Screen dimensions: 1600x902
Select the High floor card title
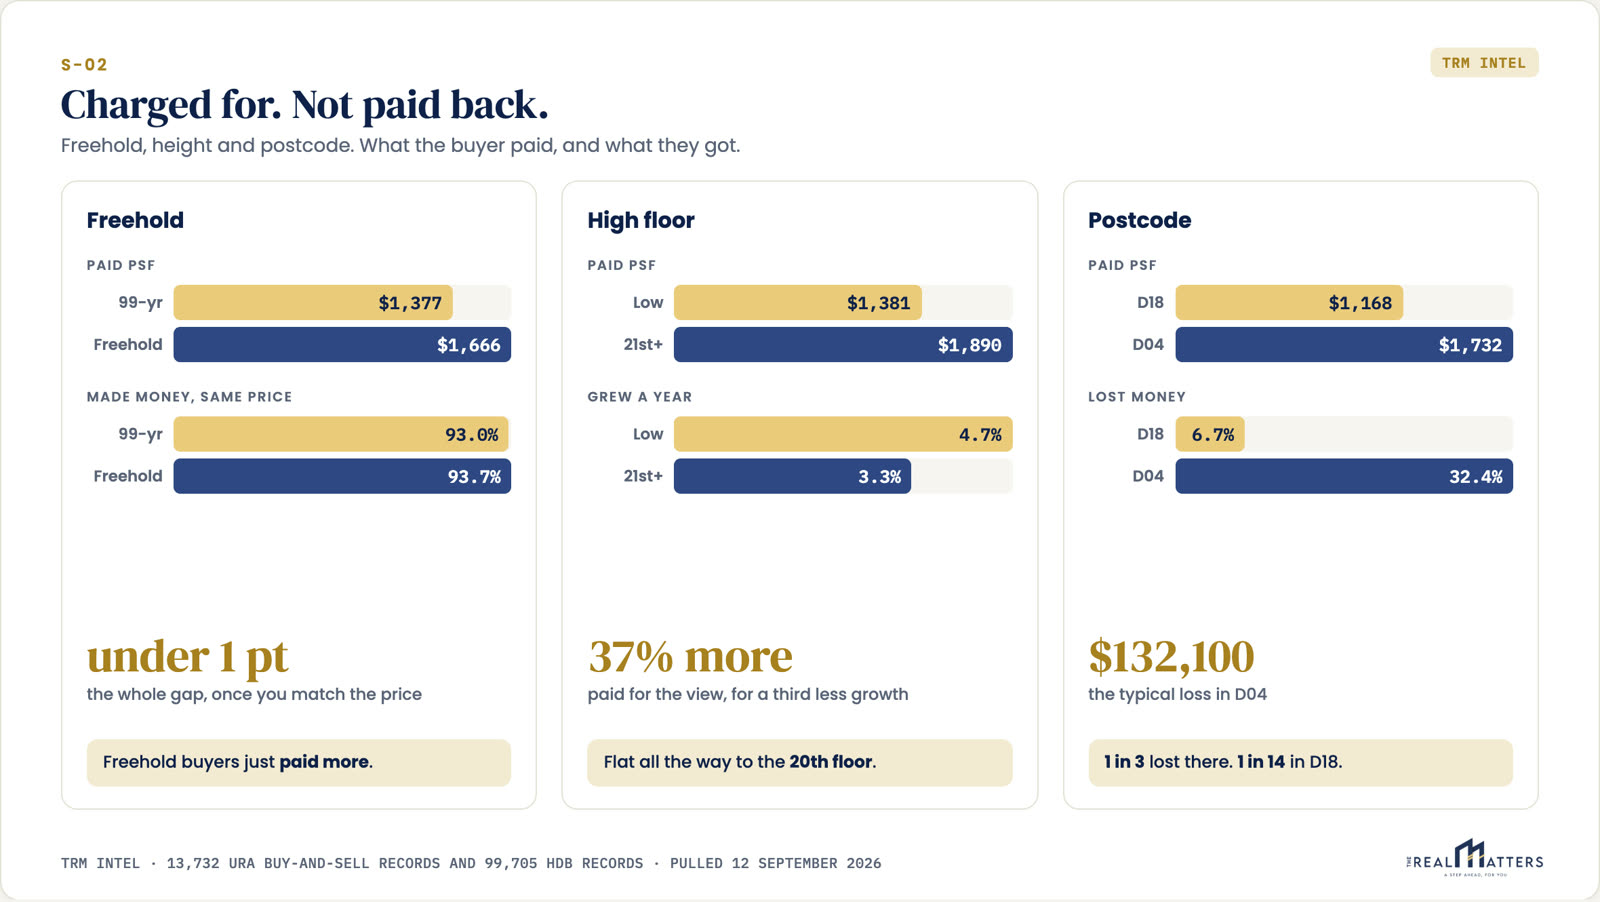pos(641,220)
